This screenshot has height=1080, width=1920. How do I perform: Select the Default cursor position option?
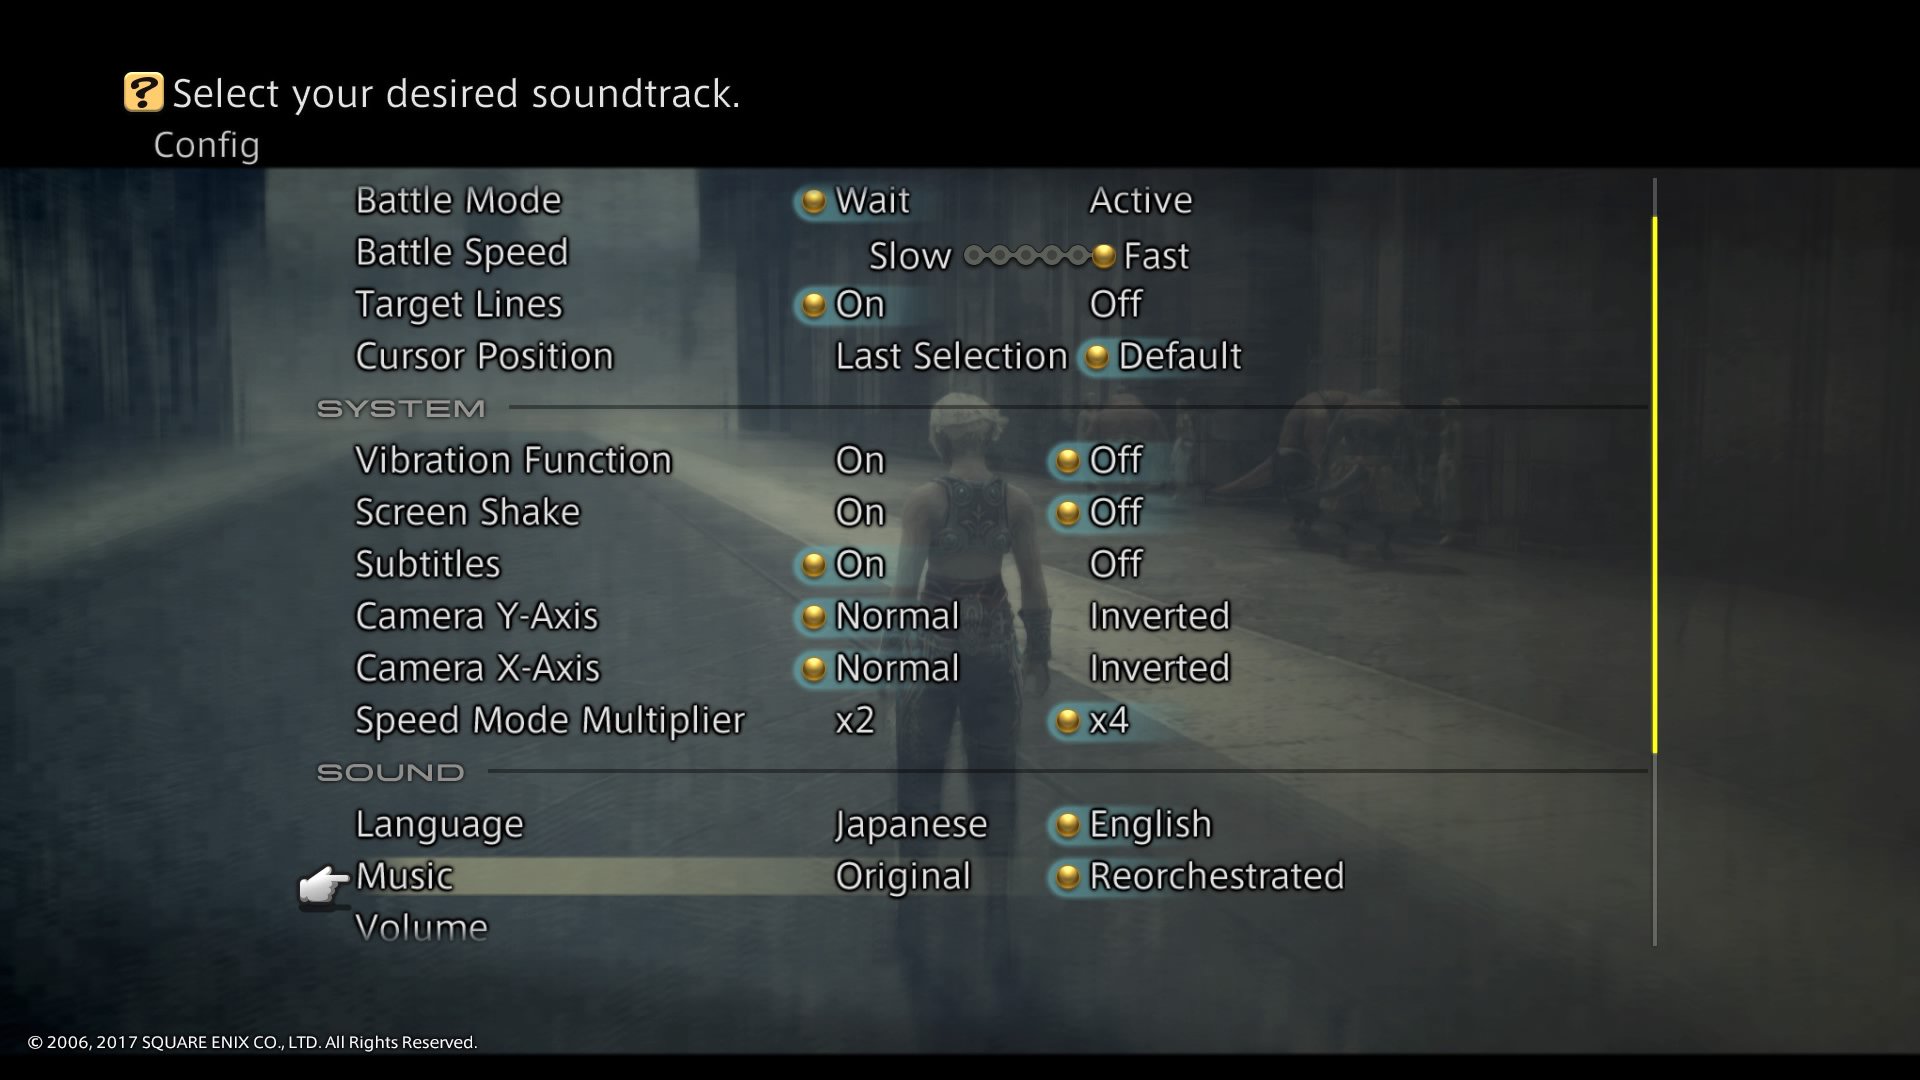pos(1179,356)
